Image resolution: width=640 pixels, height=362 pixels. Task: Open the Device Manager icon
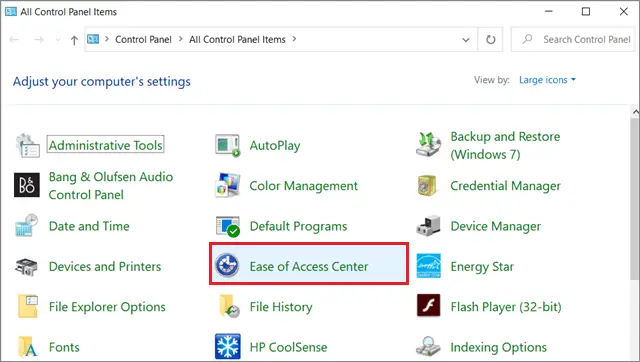click(x=428, y=226)
